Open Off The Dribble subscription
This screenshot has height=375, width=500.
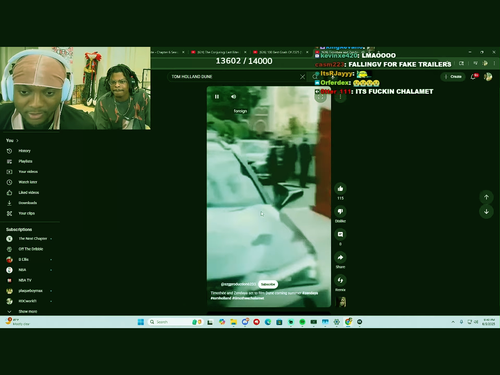[x=30, y=249]
